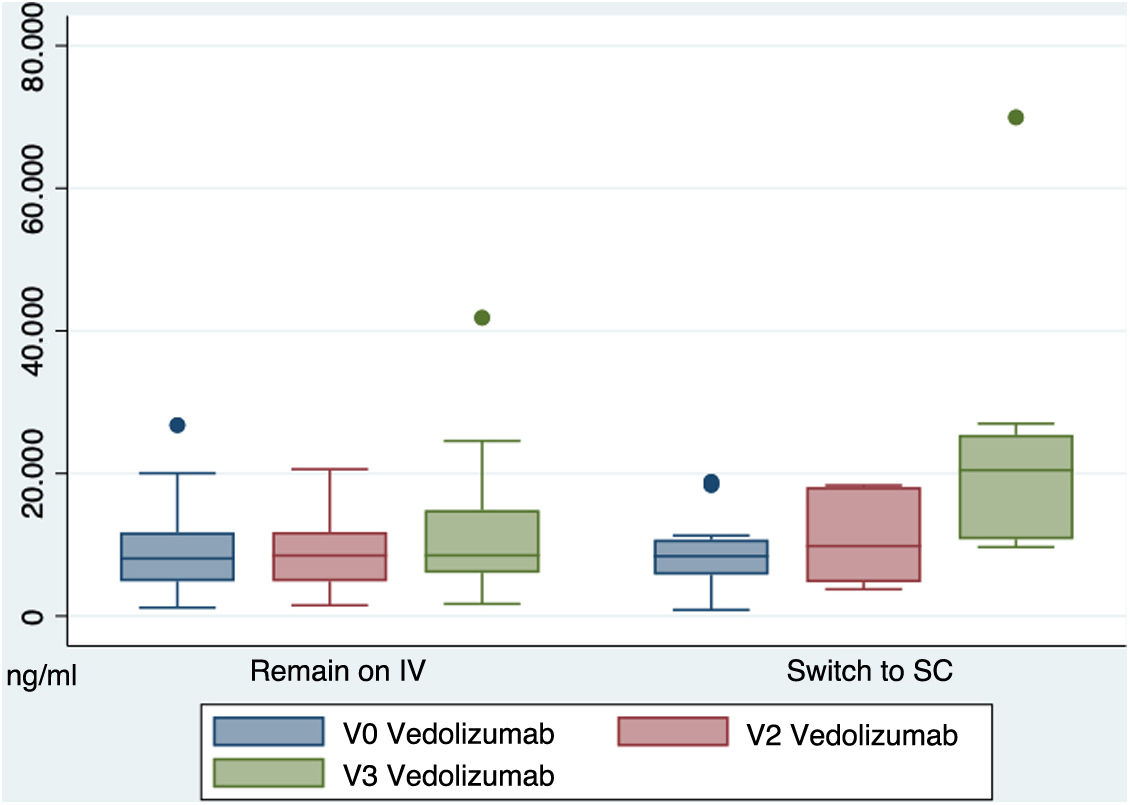The image size is (1130, 805).
Task: Select the blue V0 box in Switch to SC
Action: [x=711, y=557]
